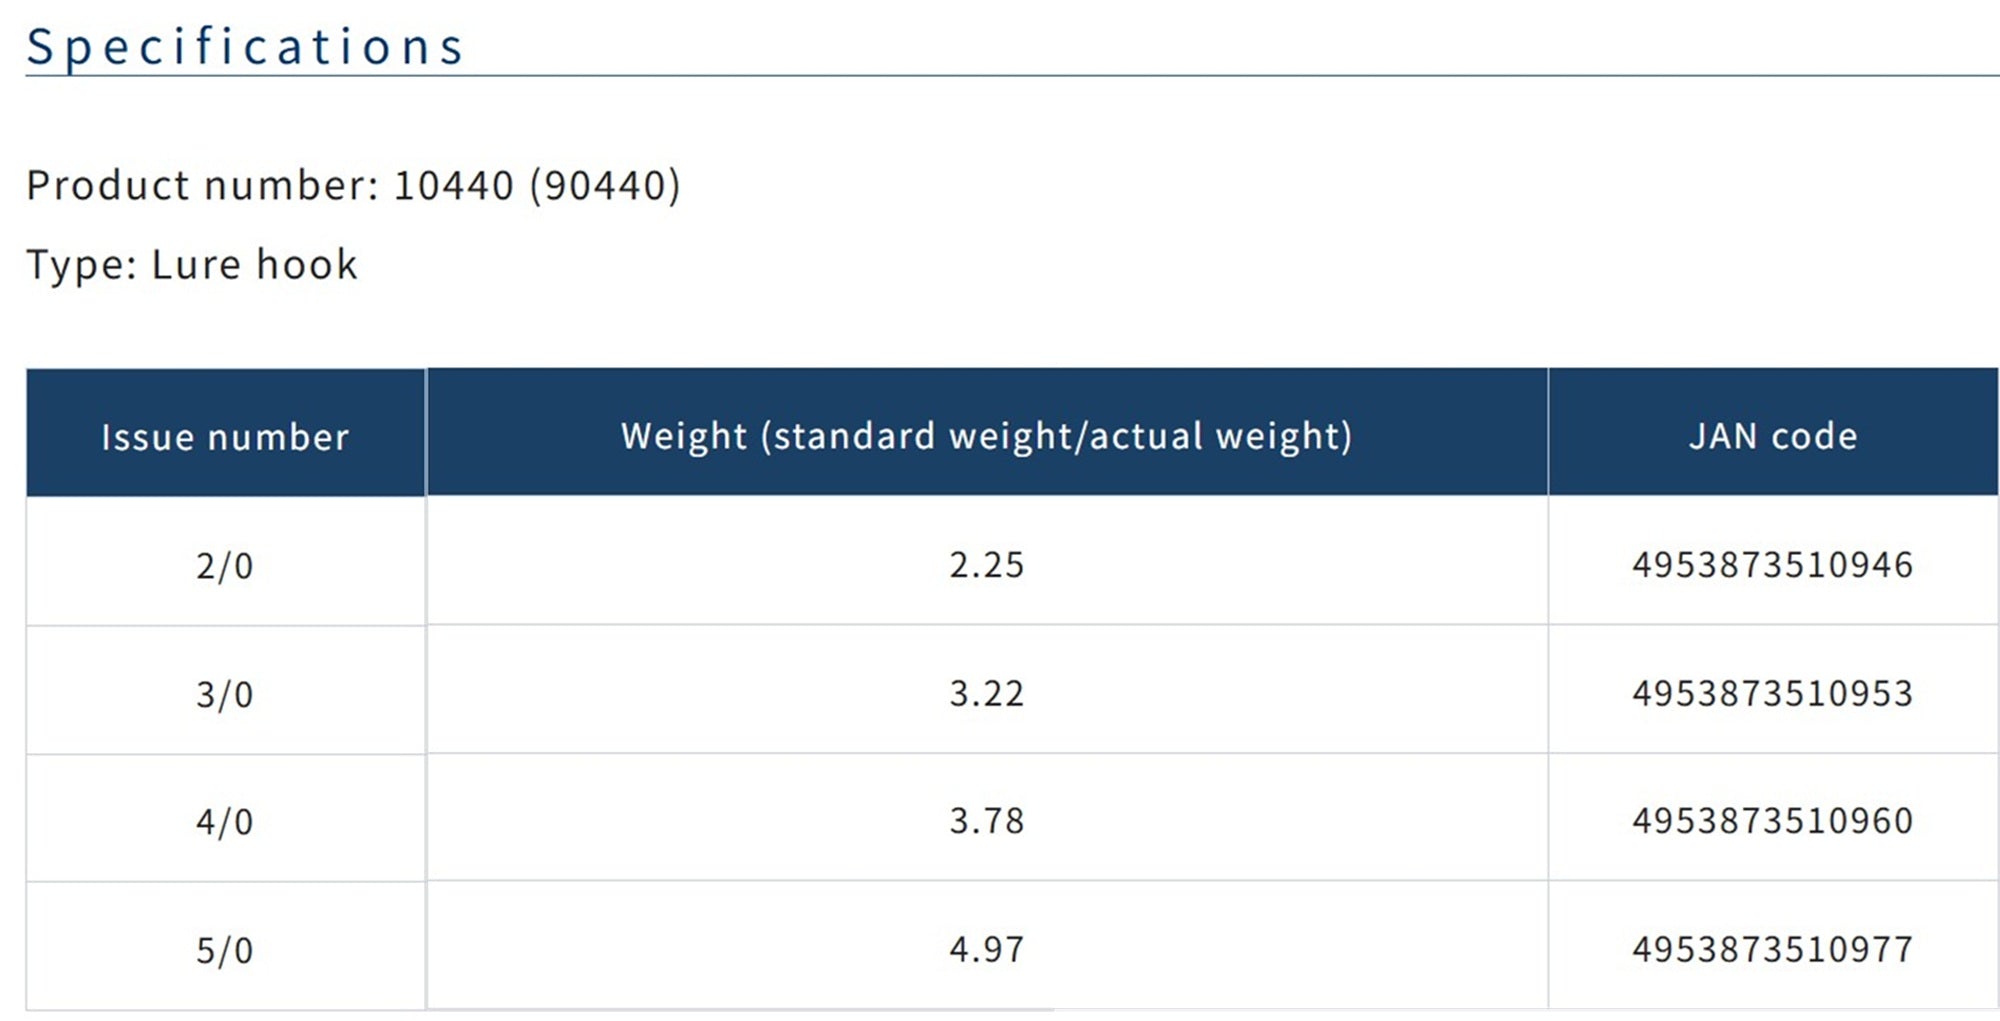Click the 2.25 weight value

click(987, 566)
